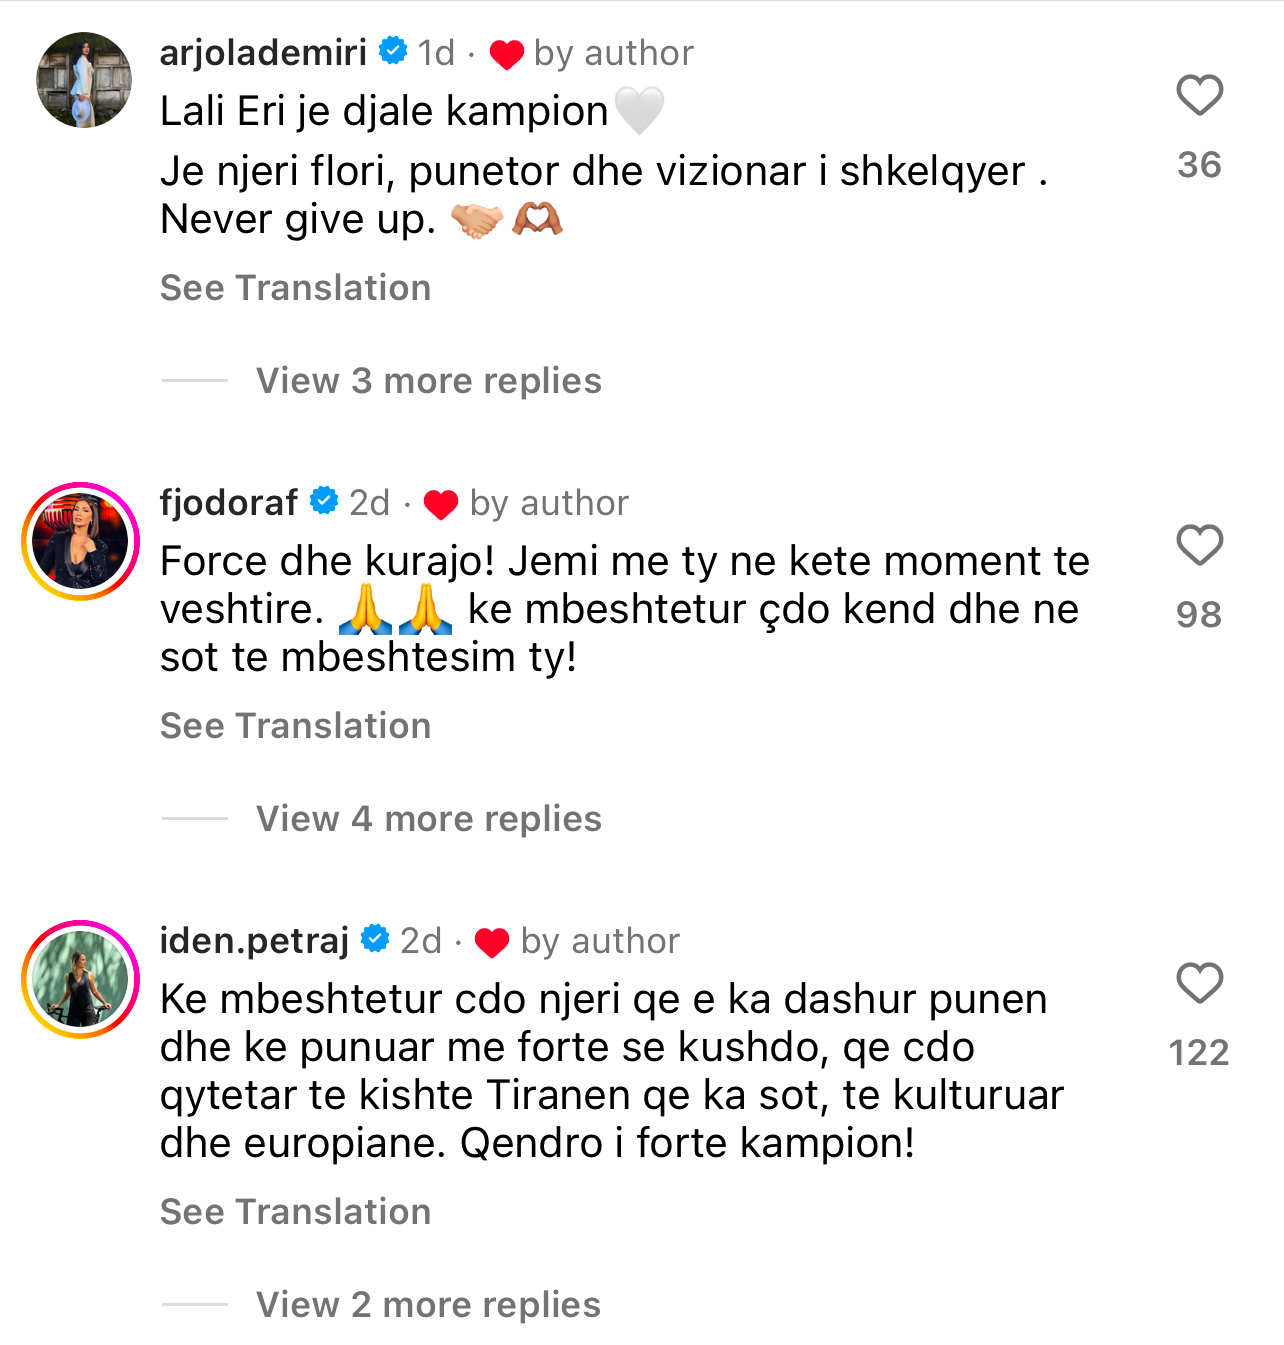Like the arjolademiri comment with heart

(1199, 96)
